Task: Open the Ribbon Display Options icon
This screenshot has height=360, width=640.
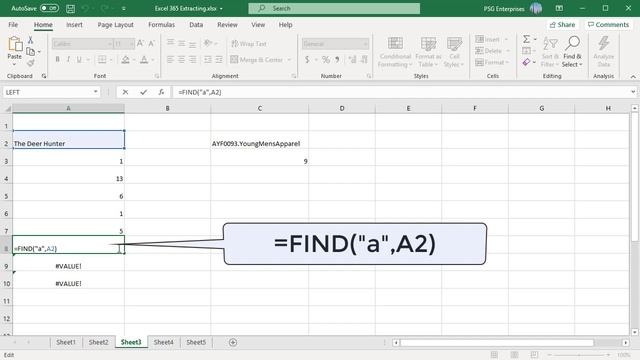Action: [559, 8]
